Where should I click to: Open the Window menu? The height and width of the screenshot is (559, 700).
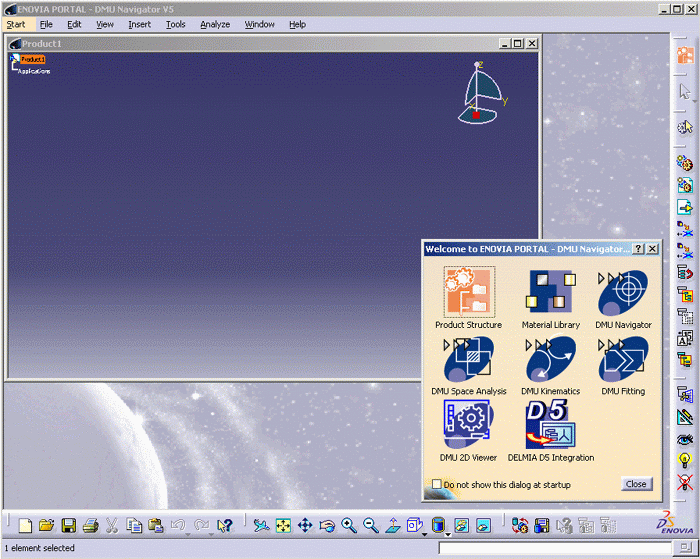[x=259, y=25]
